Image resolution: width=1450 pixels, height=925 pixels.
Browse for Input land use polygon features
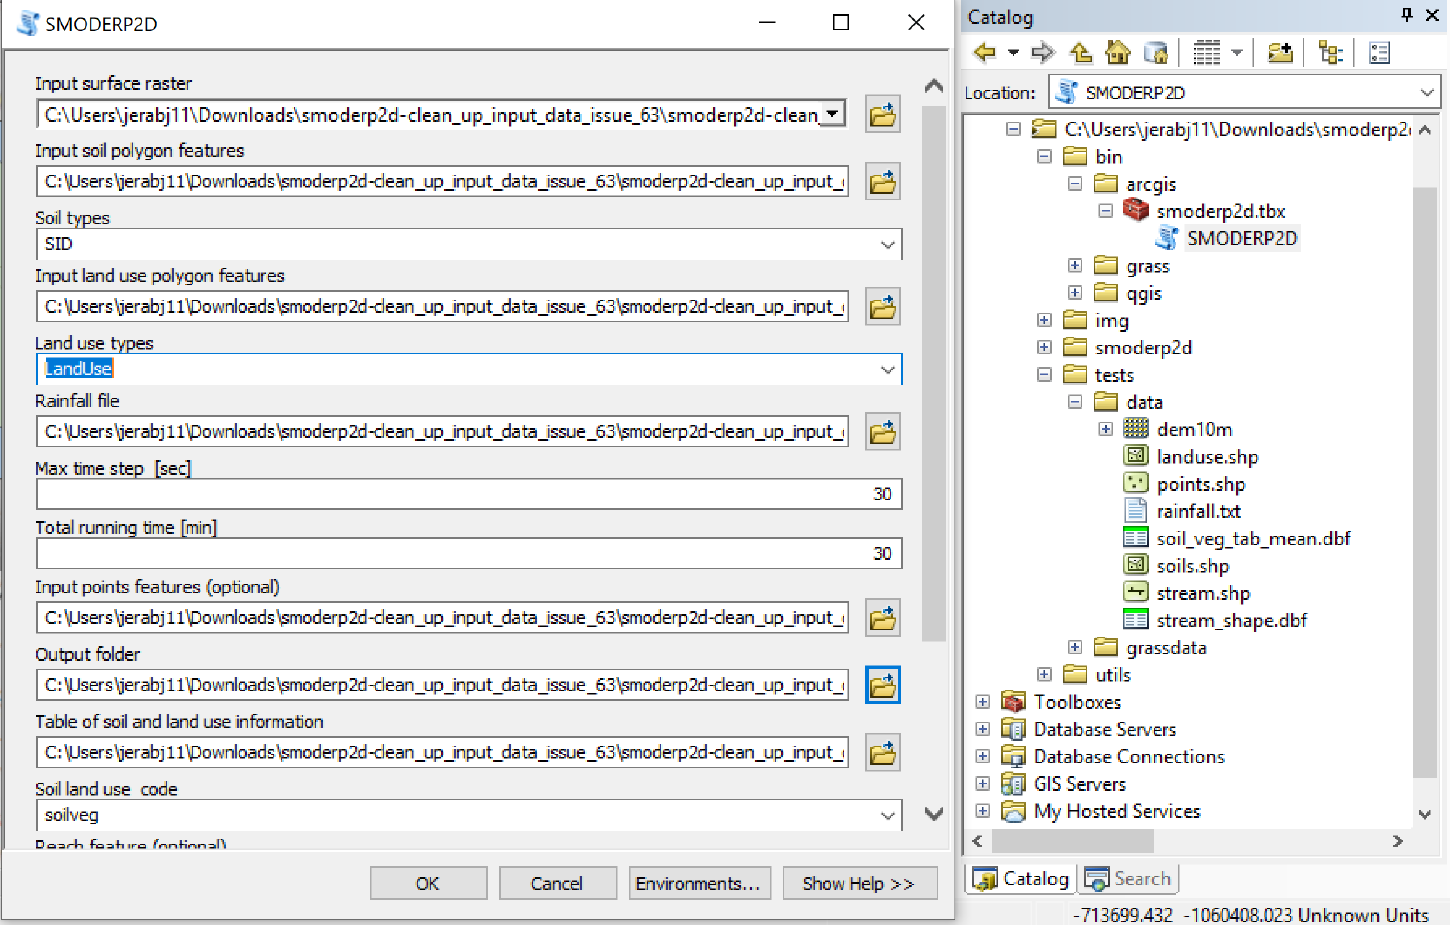(883, 307)
